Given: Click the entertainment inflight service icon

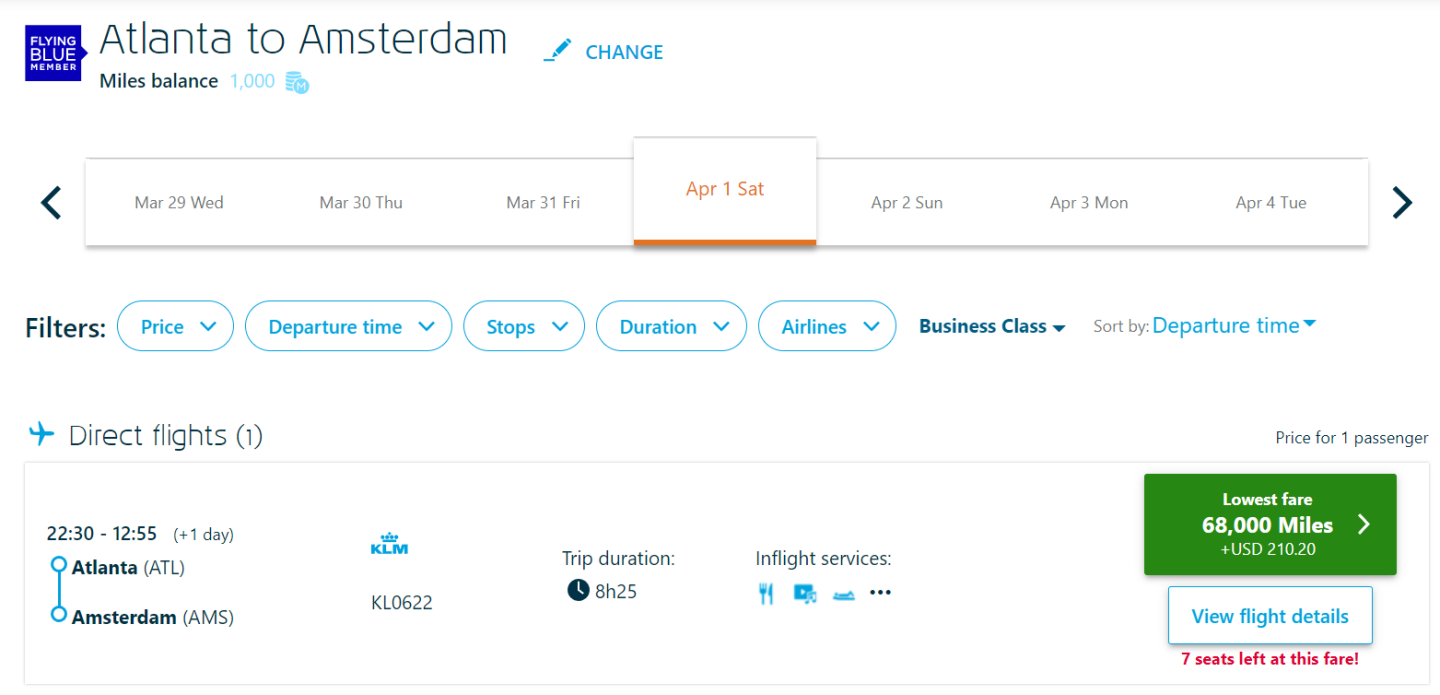Looking at the screenshot, I should point(805,594).
